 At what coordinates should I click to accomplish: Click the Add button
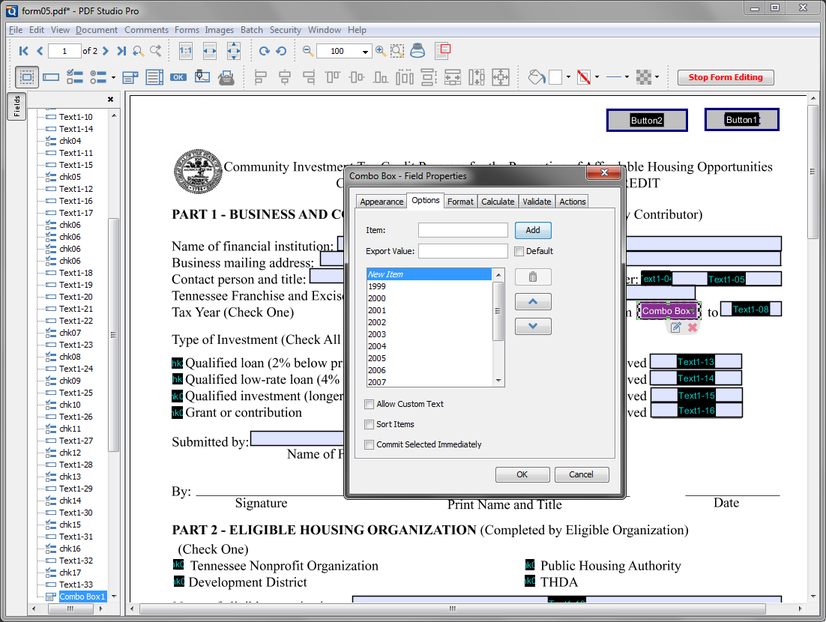(533, 230)
